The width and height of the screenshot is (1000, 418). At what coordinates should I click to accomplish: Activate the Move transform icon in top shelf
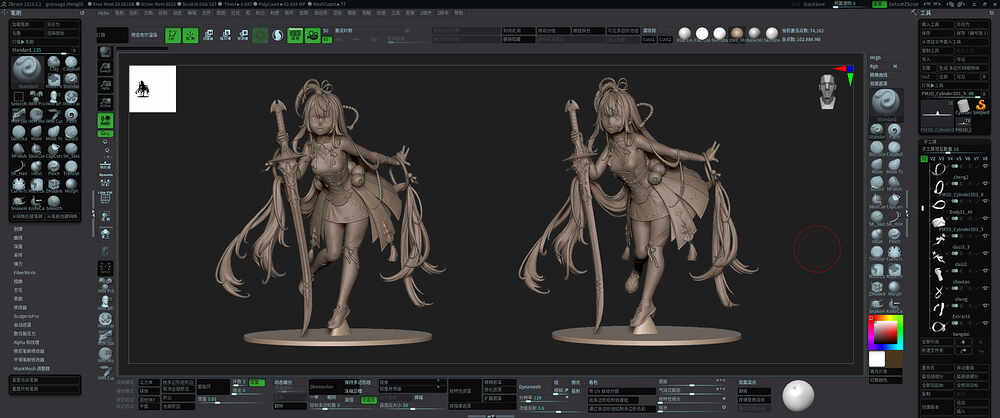pos(208,35)
